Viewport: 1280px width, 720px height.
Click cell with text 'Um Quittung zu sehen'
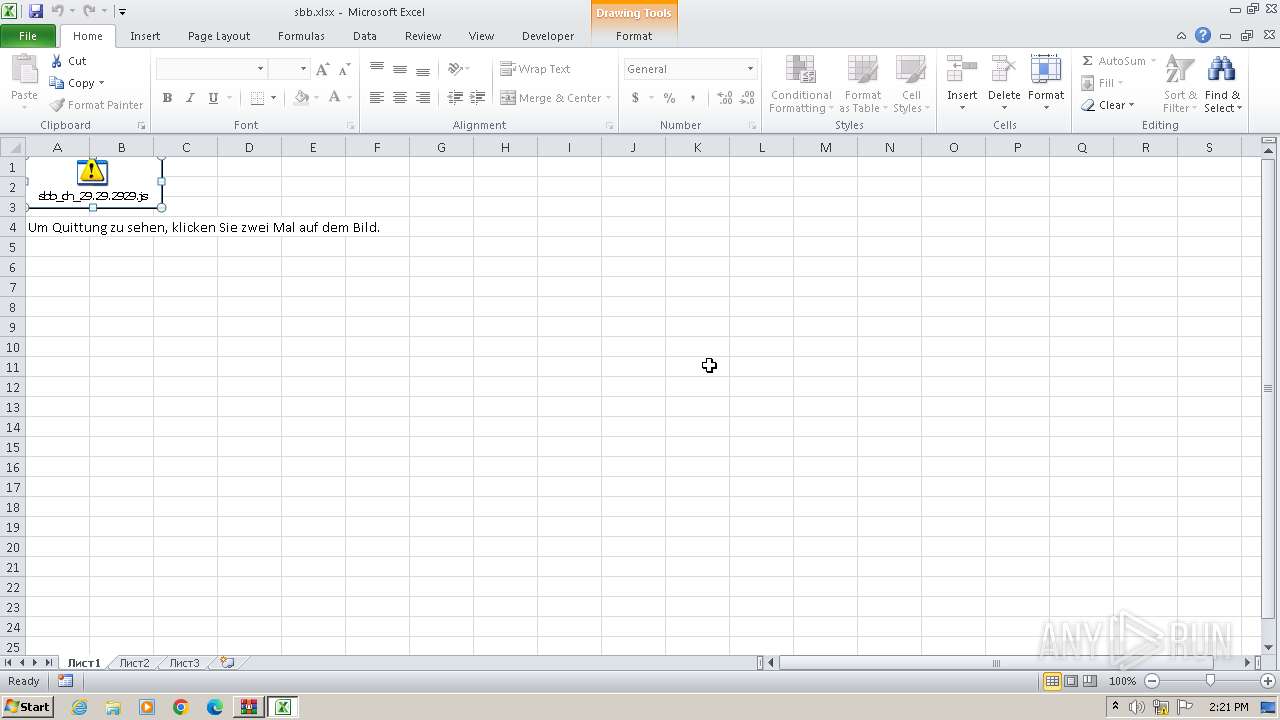pyautogui.click(x=204, y=227)
